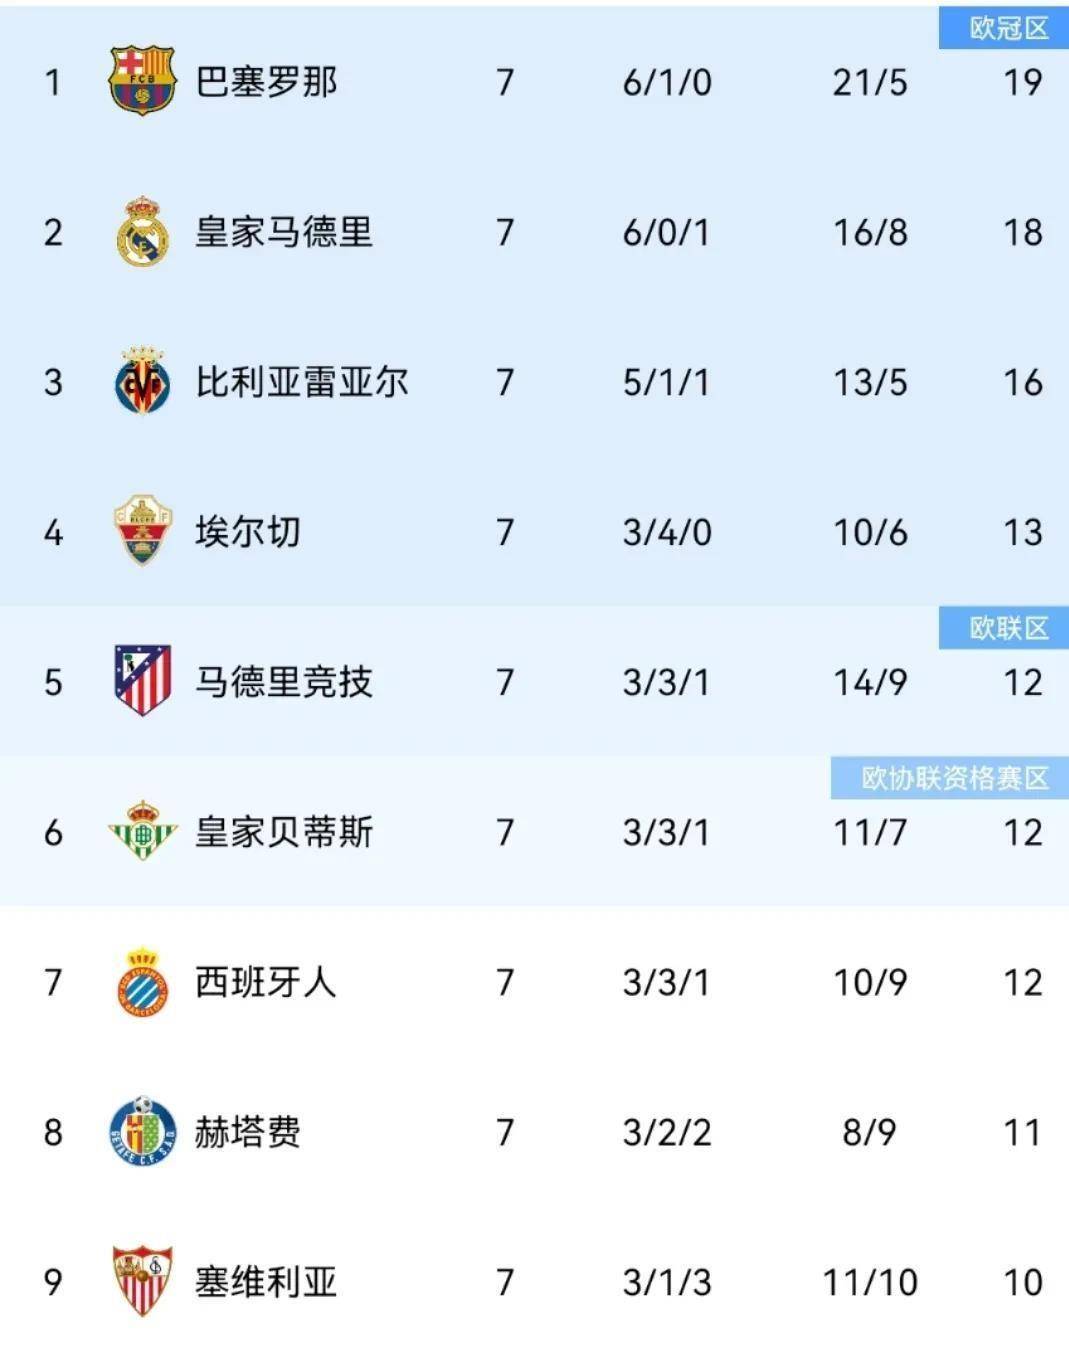
Task: Open team name 皇家马德里
Action: (284, 232)
